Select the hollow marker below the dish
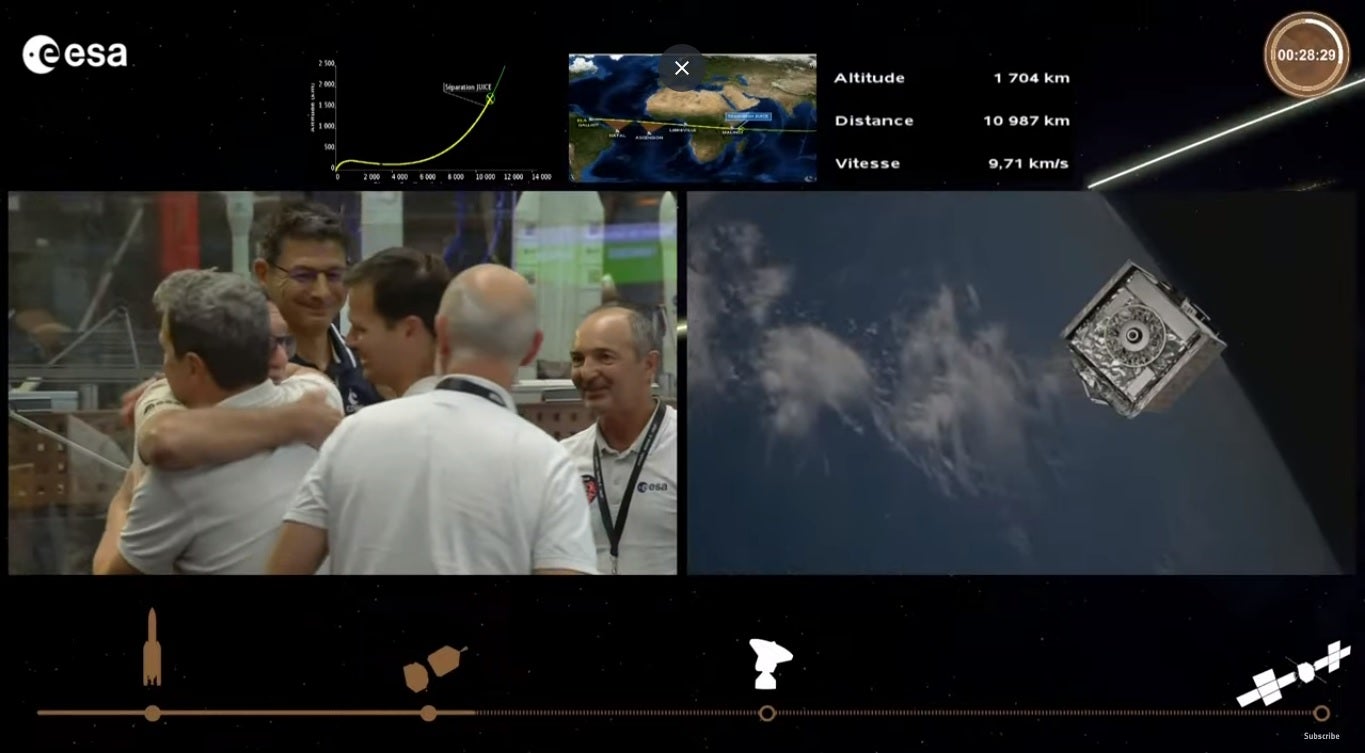 767,713
